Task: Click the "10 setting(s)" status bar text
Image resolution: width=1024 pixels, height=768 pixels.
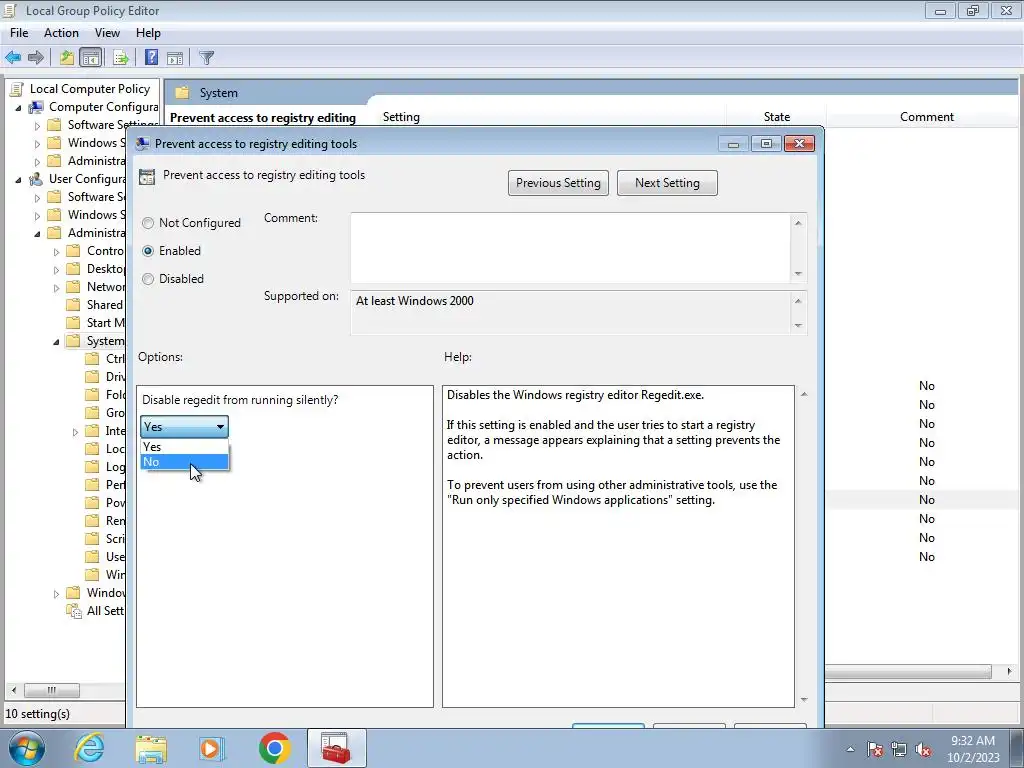Action: [37, 714]
